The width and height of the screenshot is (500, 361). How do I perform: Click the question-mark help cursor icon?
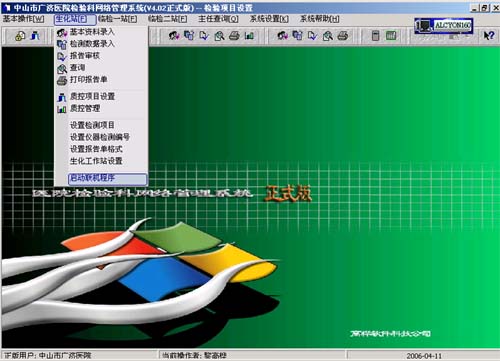488,36
